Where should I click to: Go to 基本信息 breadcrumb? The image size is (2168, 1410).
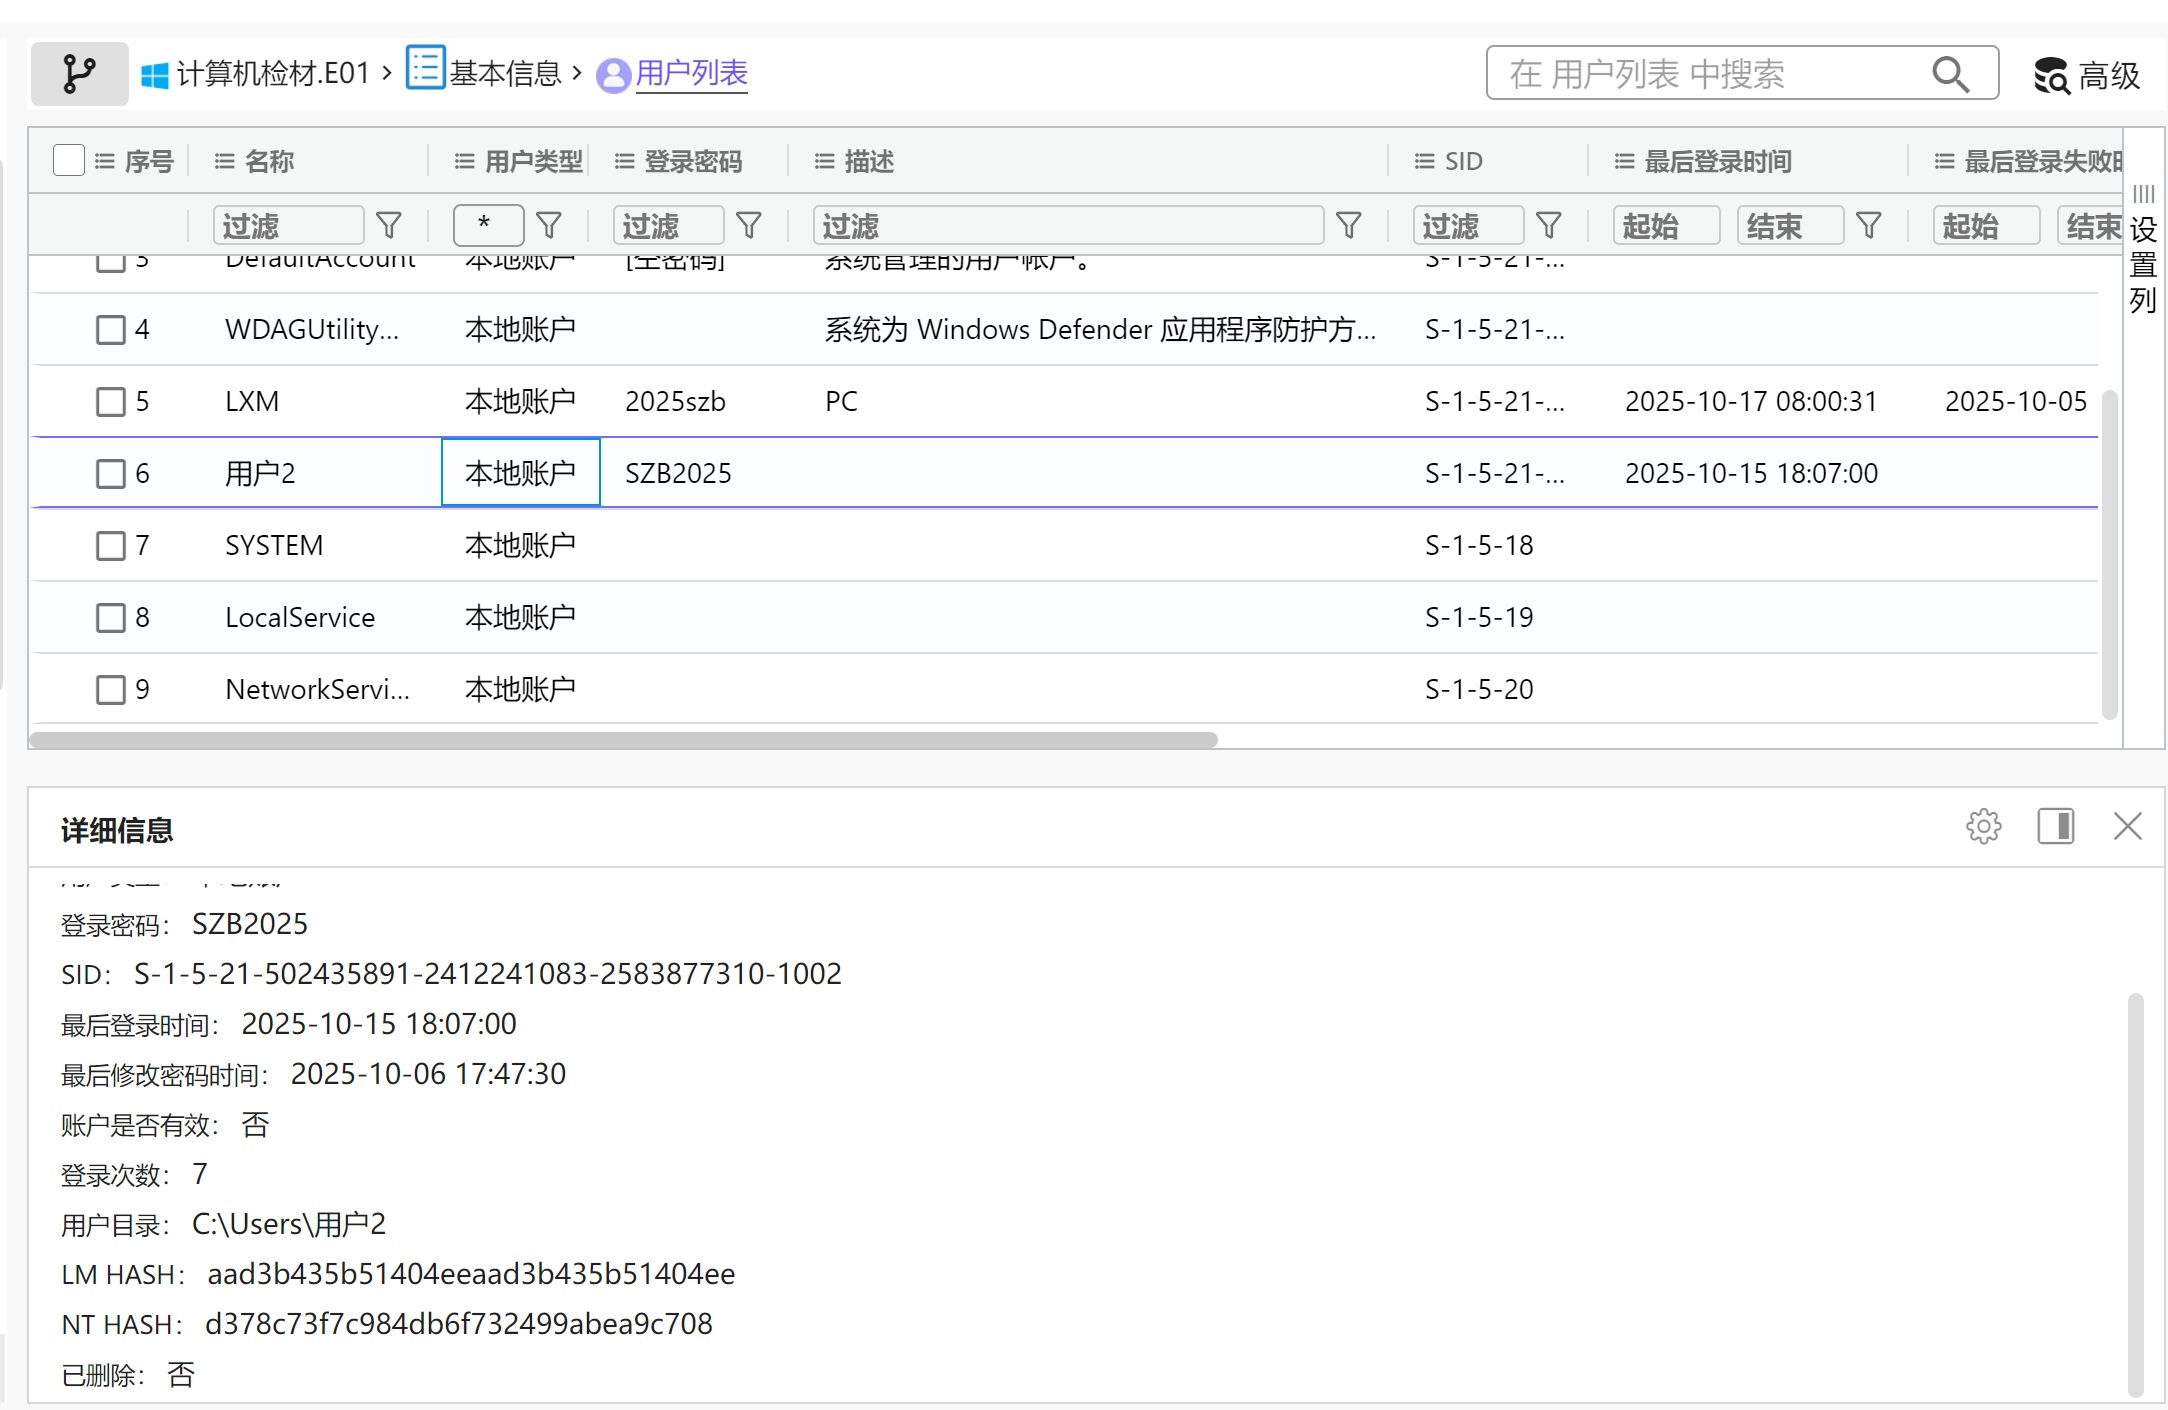504,73
